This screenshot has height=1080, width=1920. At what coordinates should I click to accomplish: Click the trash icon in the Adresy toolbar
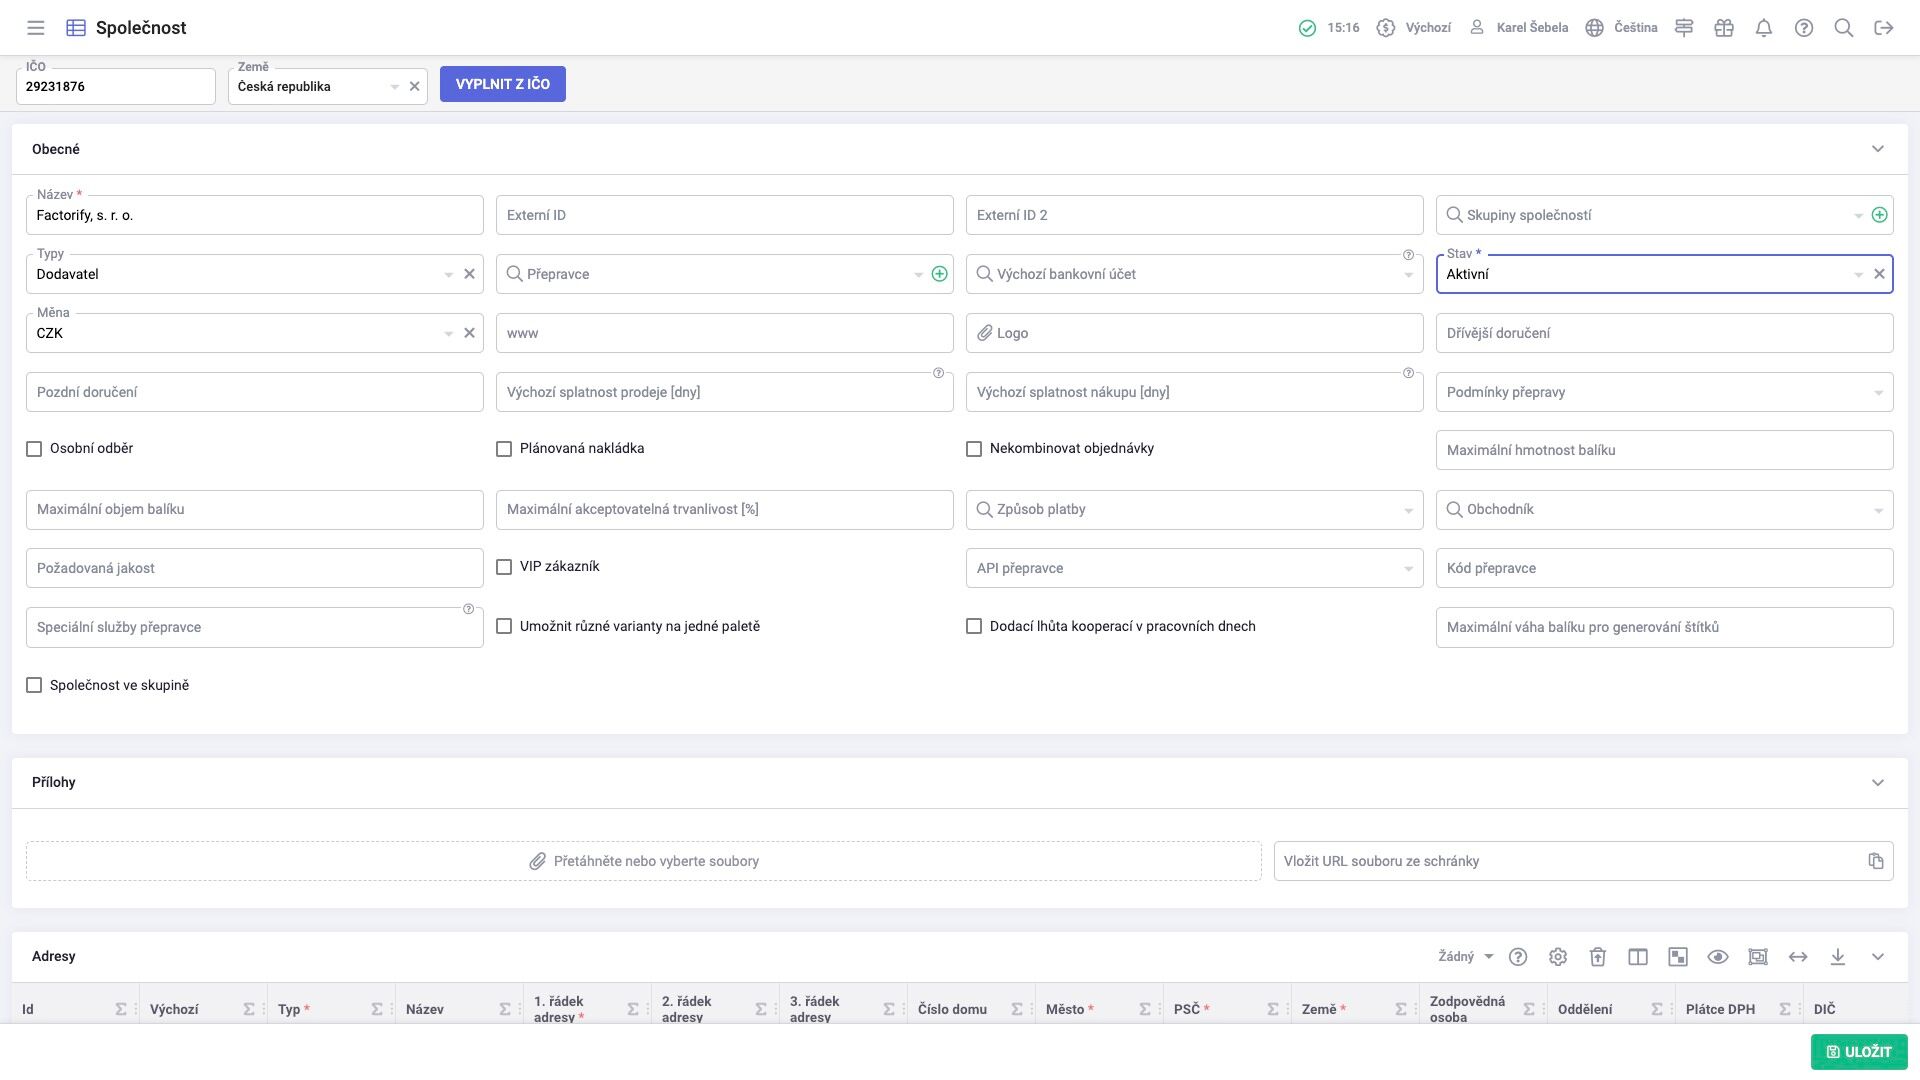click(x=1598, y=957)
